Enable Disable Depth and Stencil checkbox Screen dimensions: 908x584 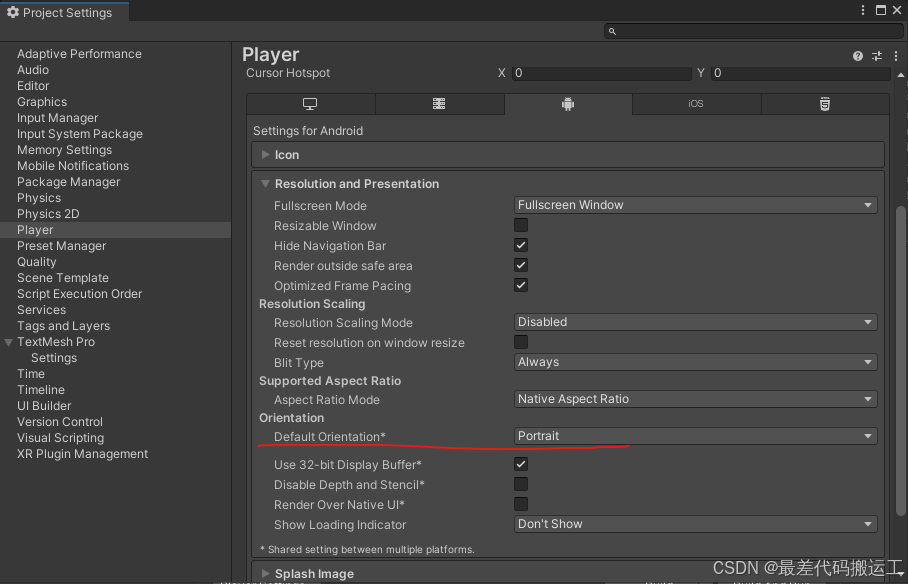click(521, 484)
